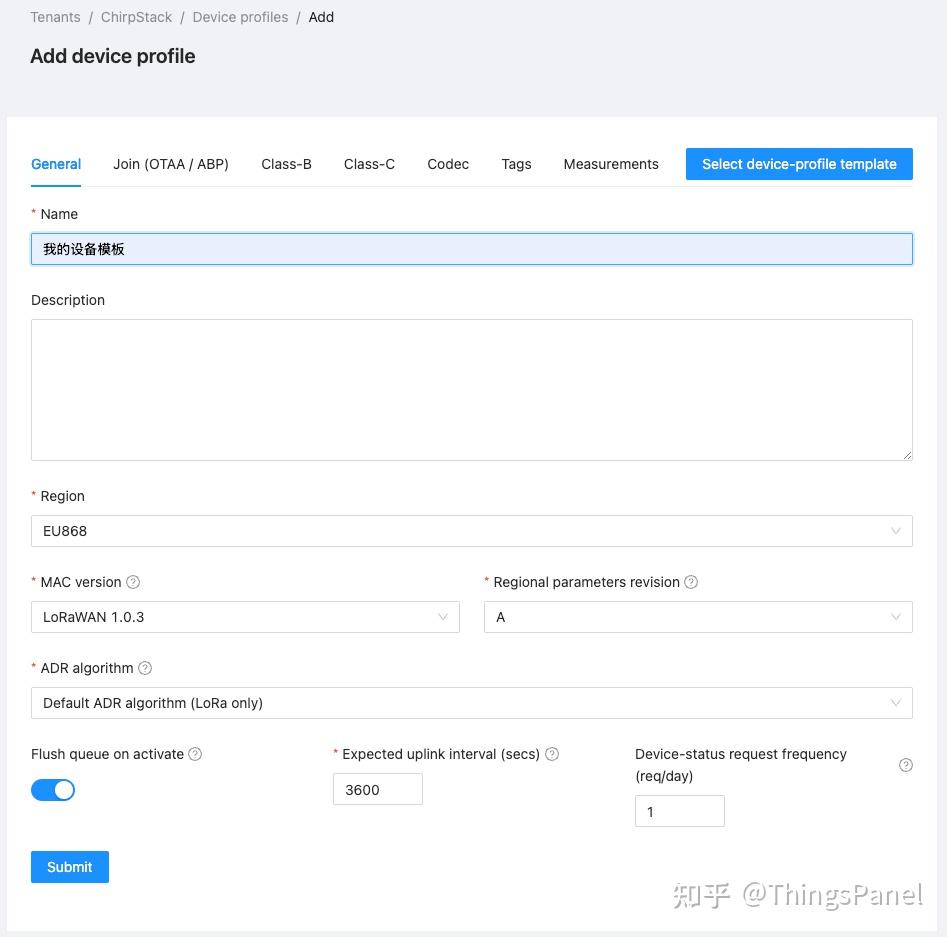Image resolution: width=947 pixels, height=937 pixels.
Task: Click Select device-profile template button
Action: (x=799, y=164)
